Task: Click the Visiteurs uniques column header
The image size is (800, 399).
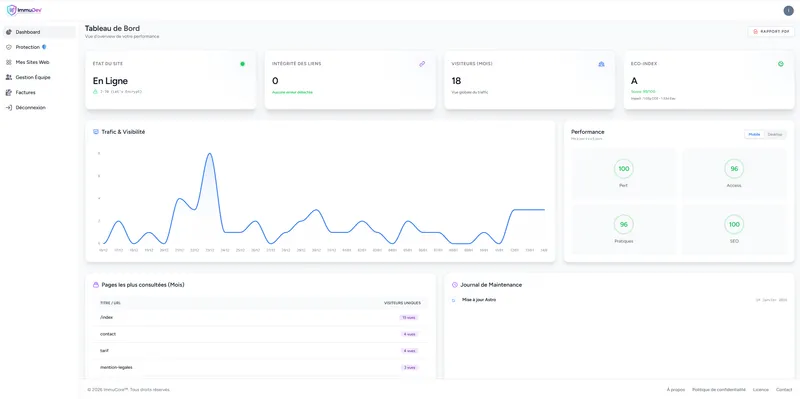Action: (x=403, y=303)
